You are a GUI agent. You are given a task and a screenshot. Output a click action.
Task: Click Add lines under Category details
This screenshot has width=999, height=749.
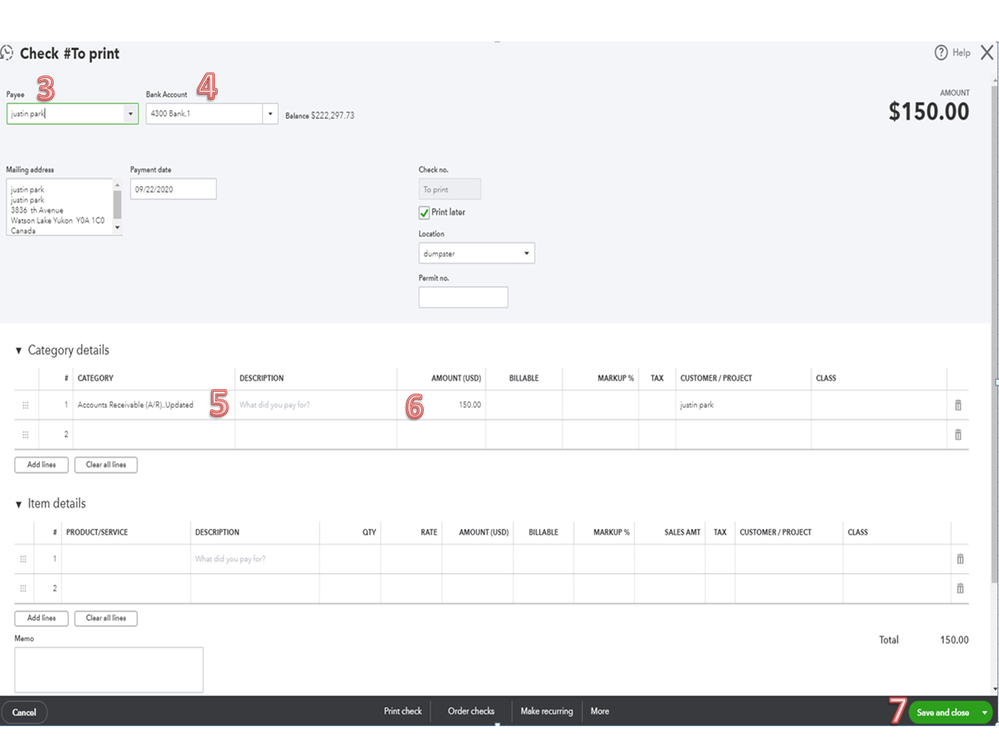pos(41,465)
